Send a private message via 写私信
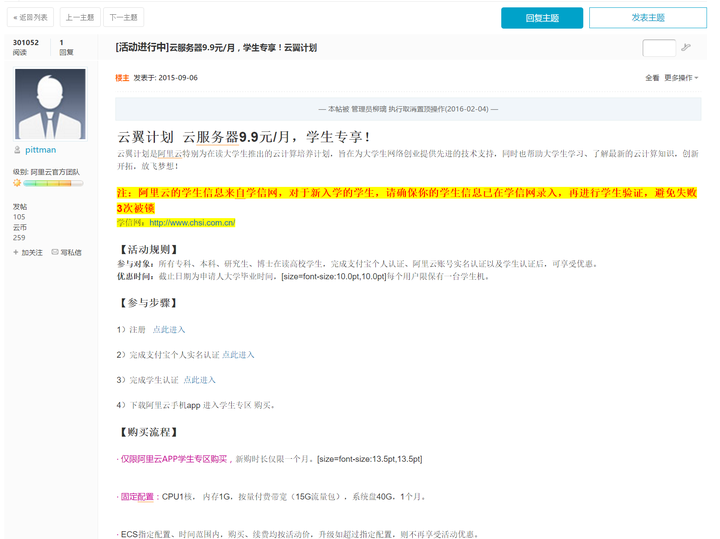This screenshot has width=720, height=539. coord(67,253)
